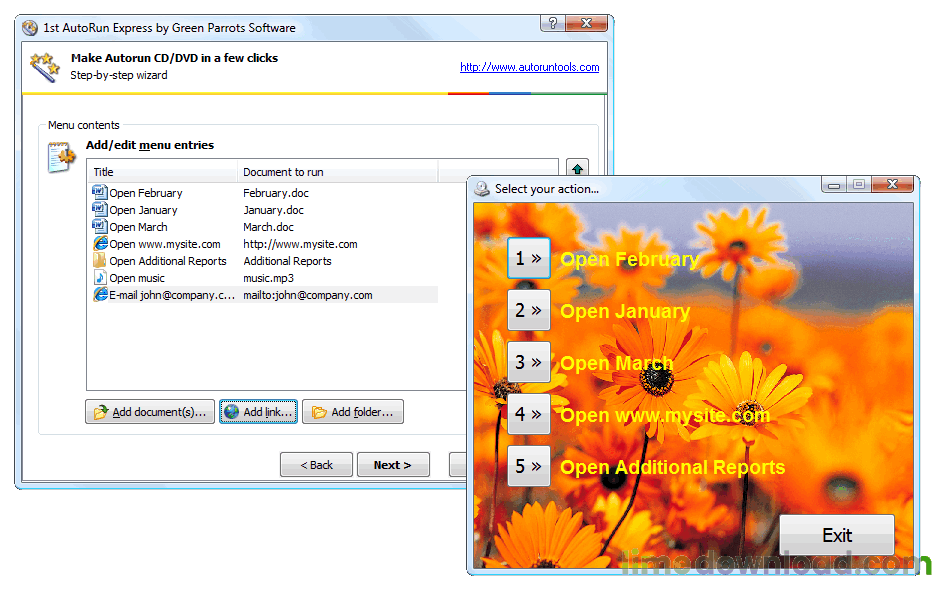Click the folder icon beside Open Additional Reports

click(x=99, y=260)
